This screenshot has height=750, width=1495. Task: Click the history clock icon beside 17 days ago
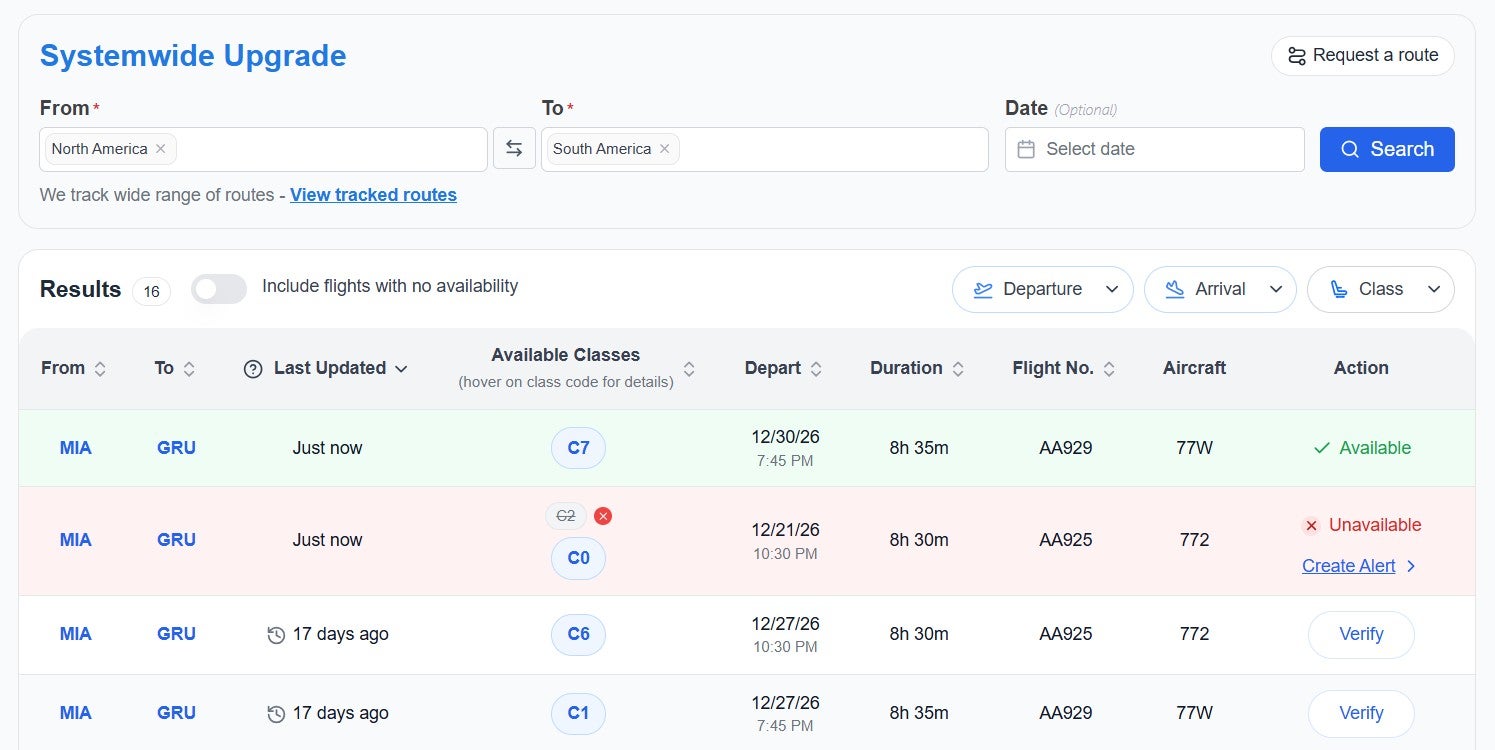(276, 634)
